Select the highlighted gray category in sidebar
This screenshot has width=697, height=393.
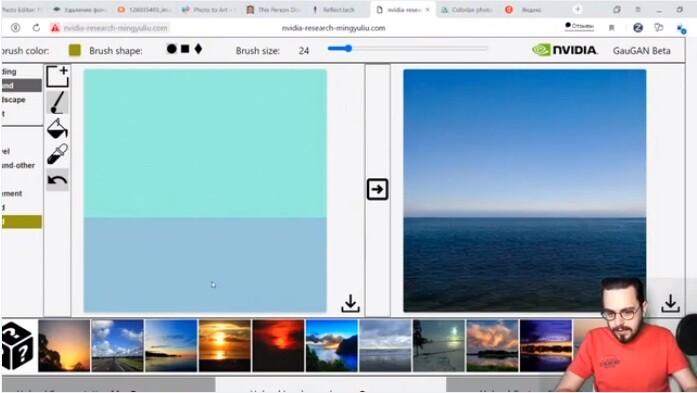point(21,85)
